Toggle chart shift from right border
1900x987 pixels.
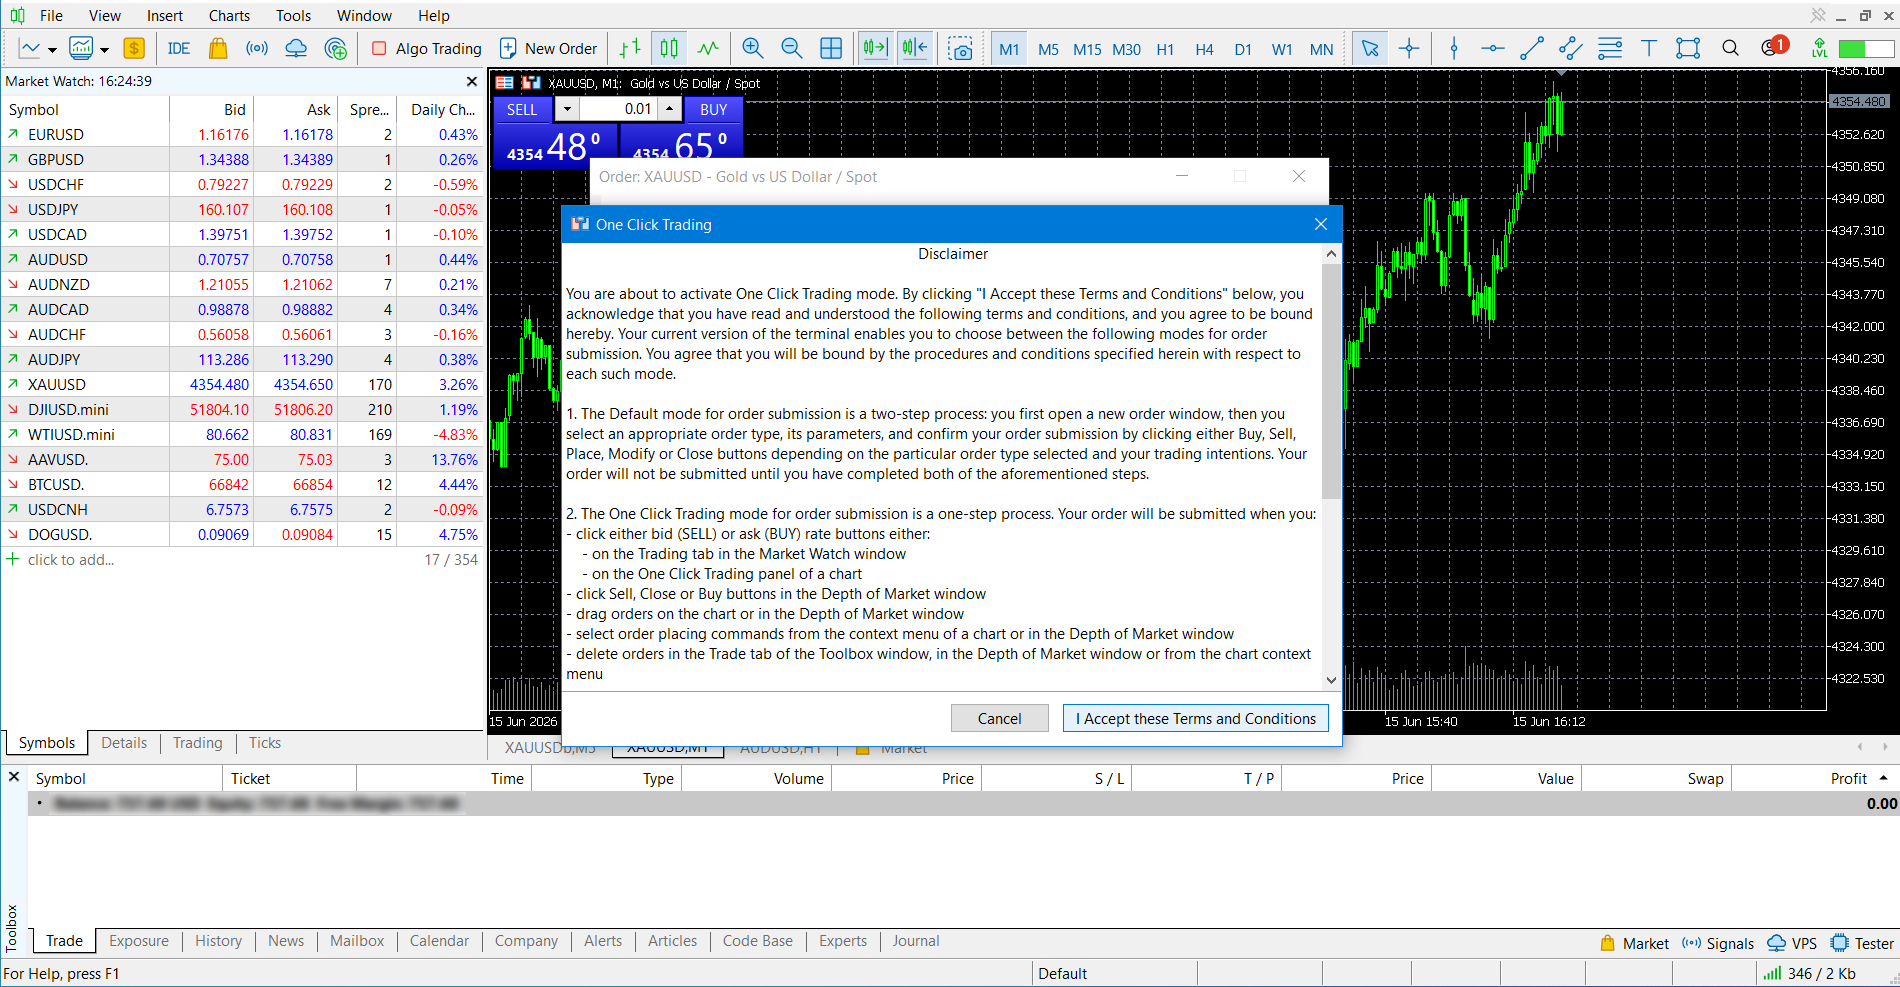[x=914, y=48]
